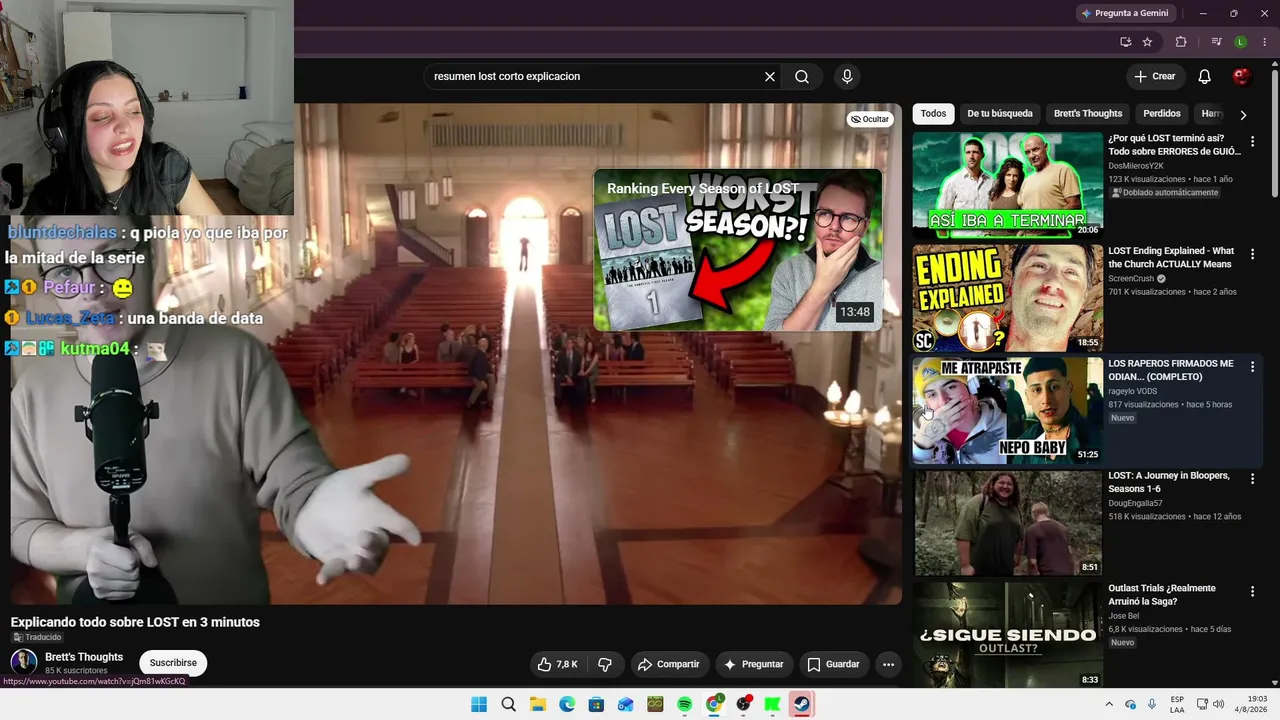Click the magnifying glass search button
This screenshot has width=1280, height=720.
[x=802, y=77]
